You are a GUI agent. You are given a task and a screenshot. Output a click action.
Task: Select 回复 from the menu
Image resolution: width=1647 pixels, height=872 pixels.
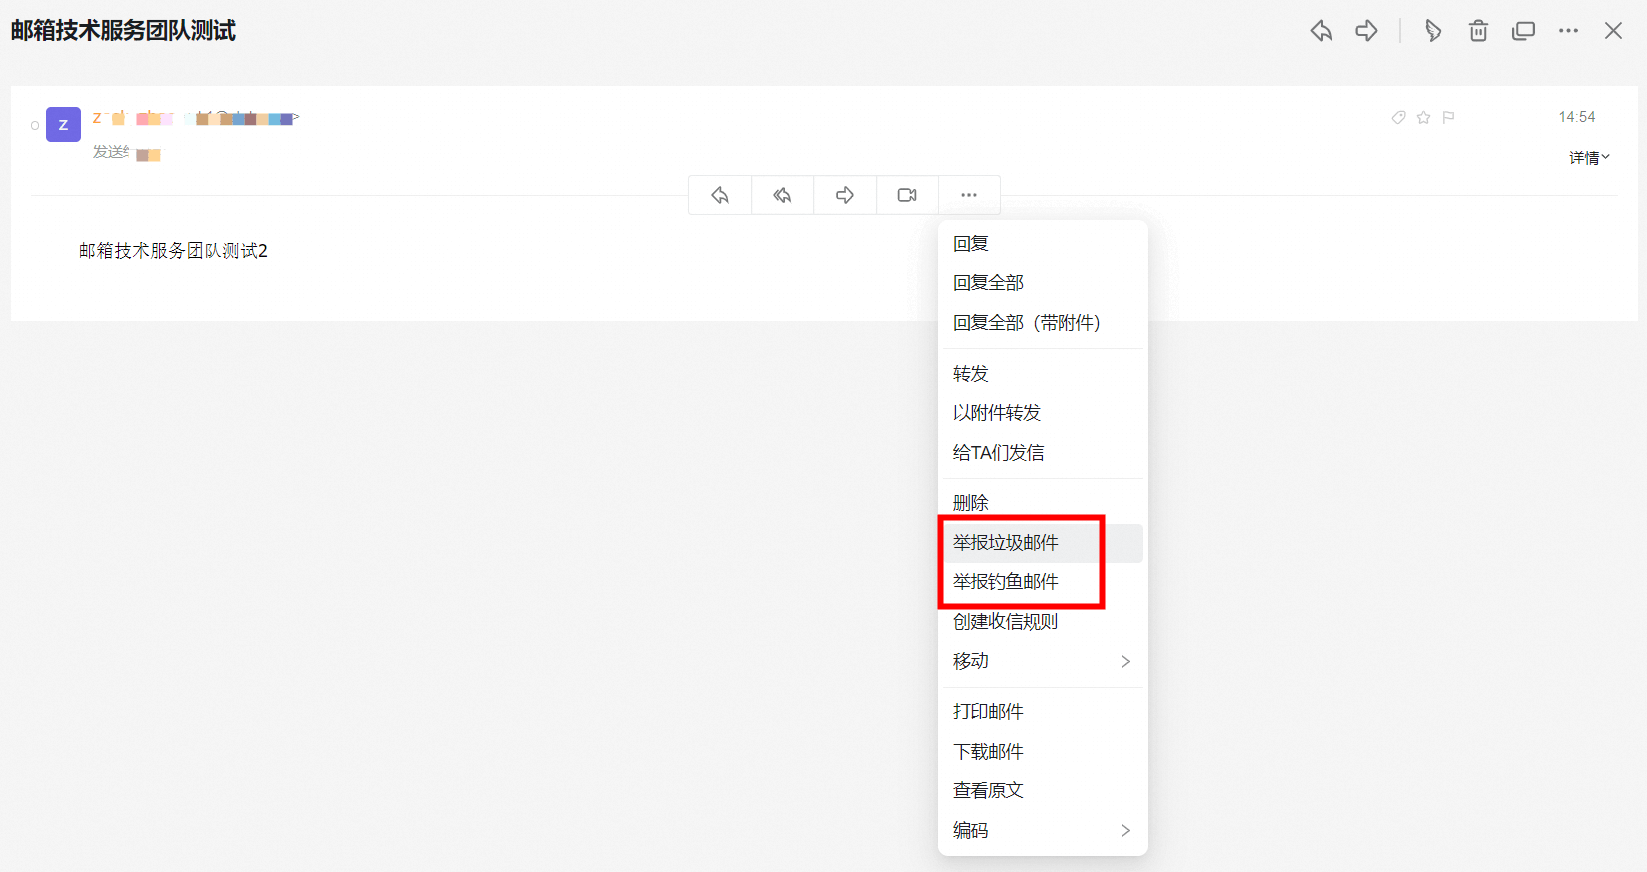(x=1042, y=243)
